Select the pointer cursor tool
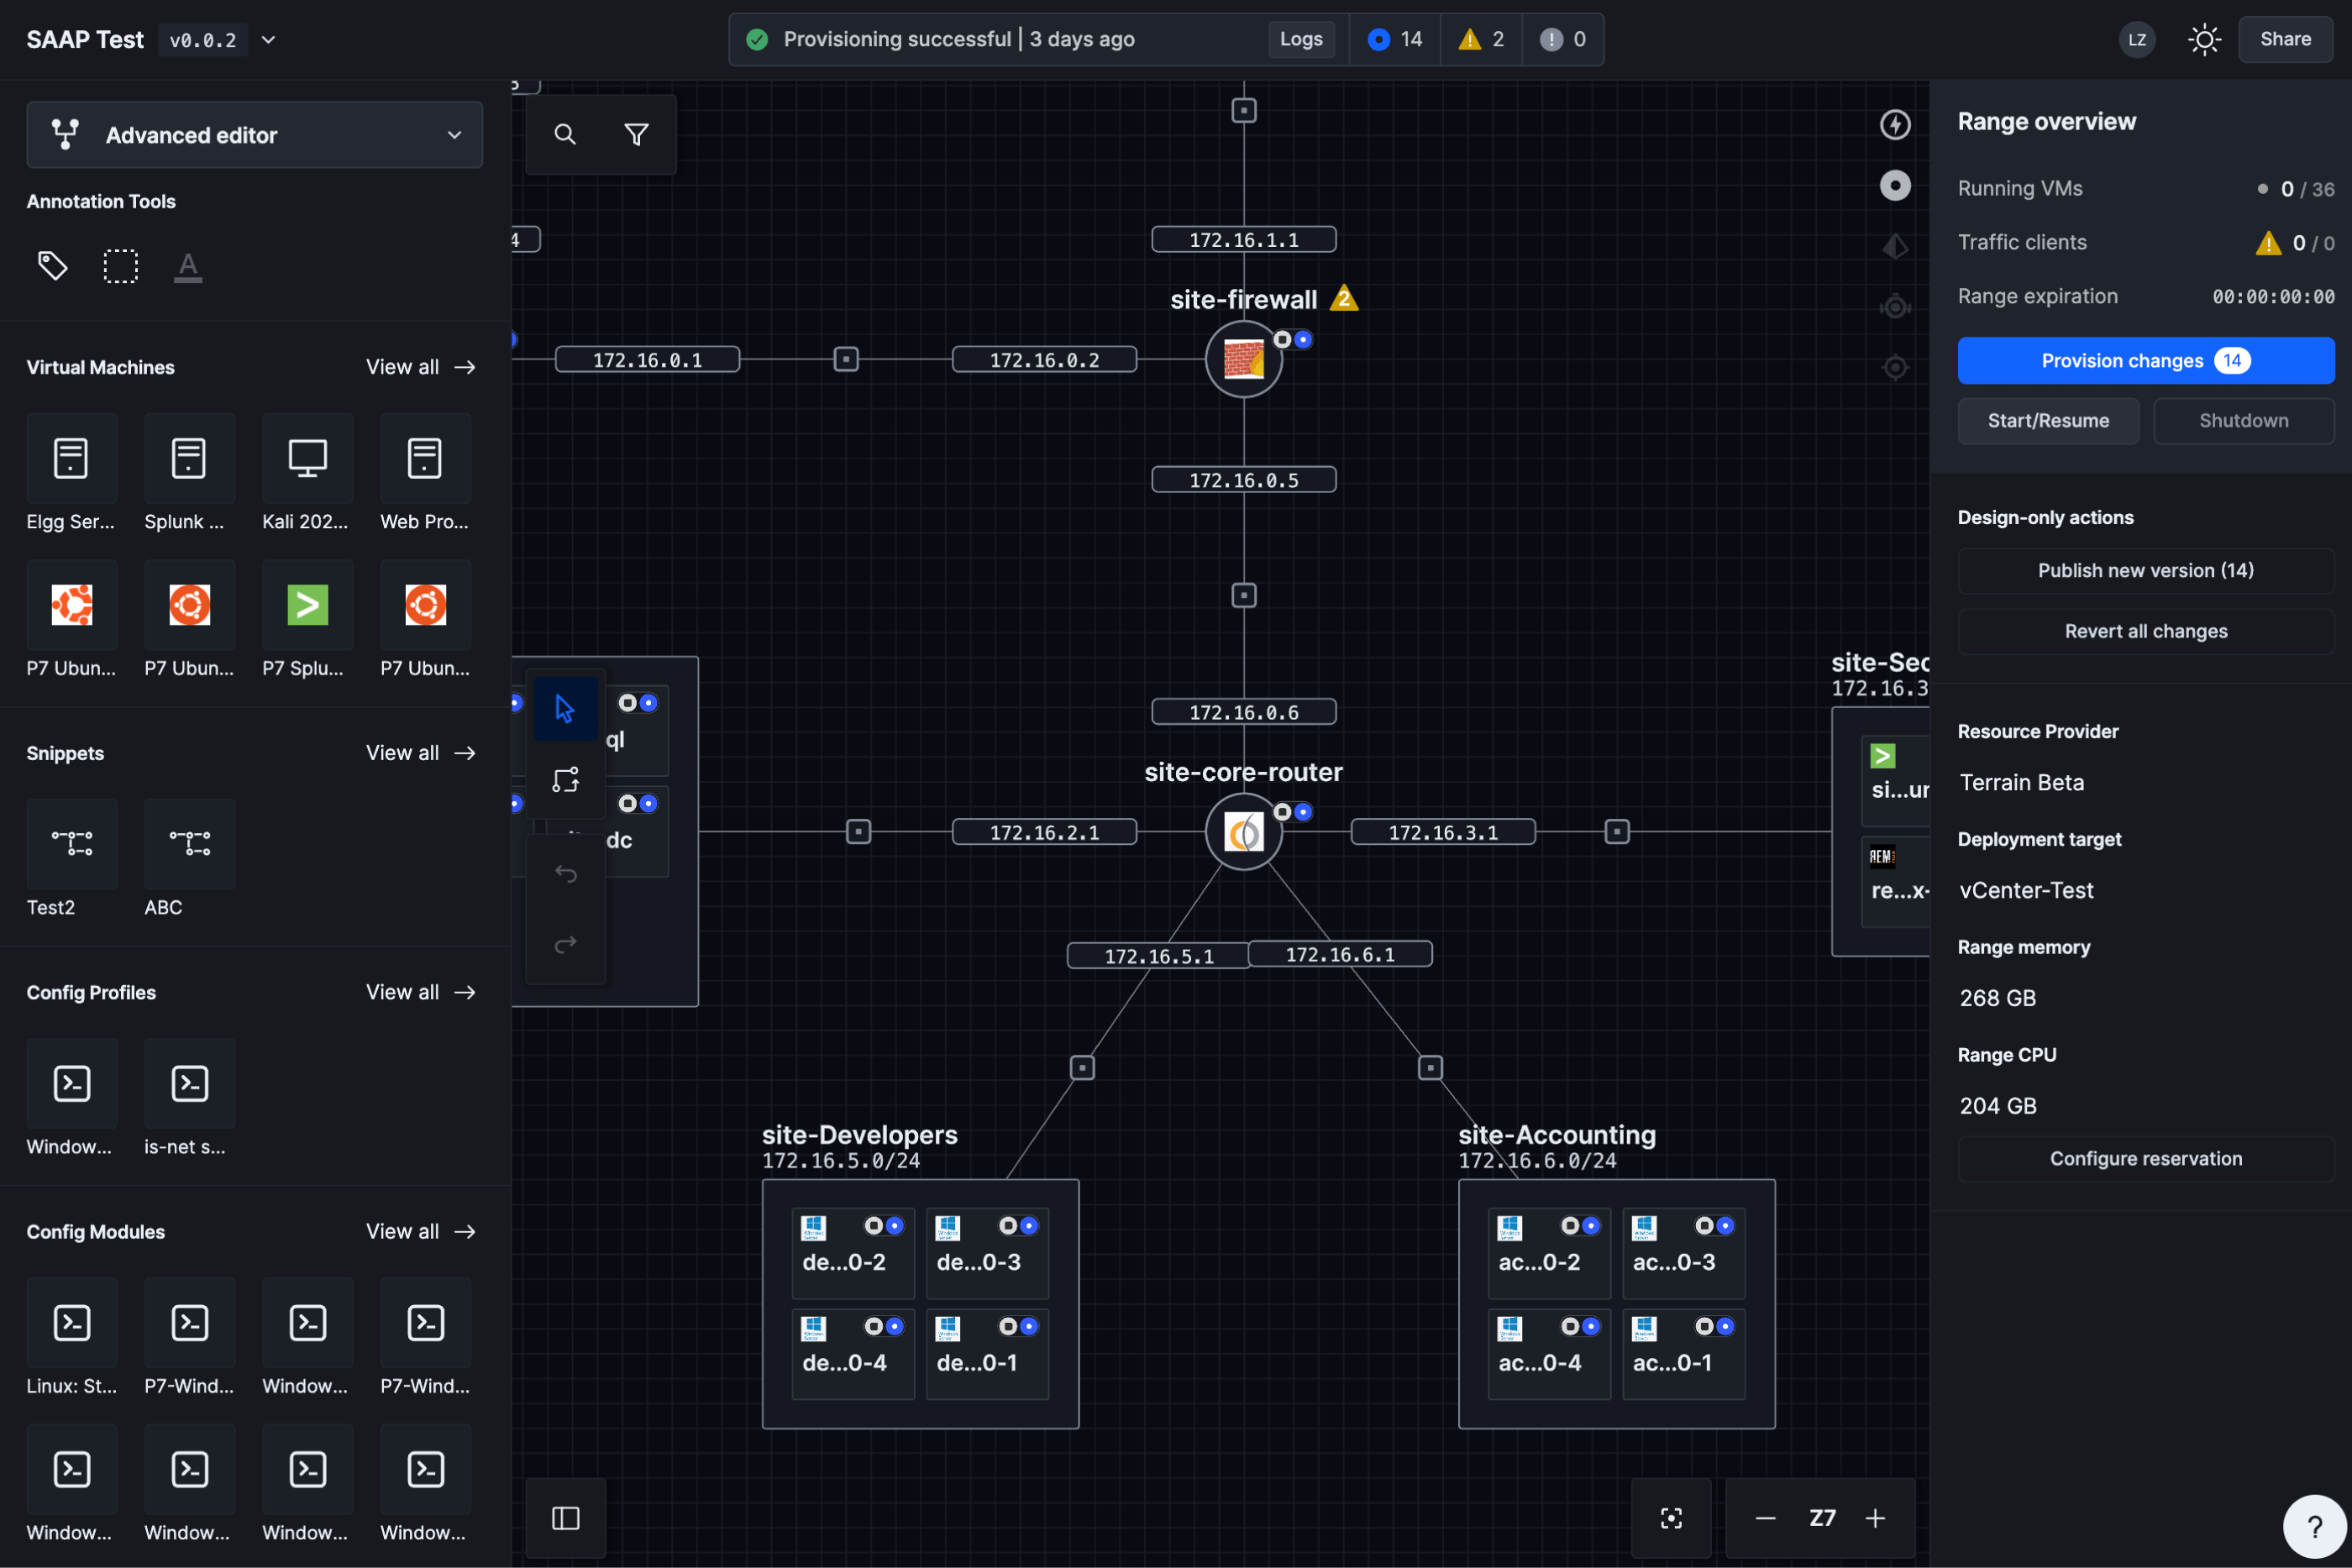 coord(565,709)
